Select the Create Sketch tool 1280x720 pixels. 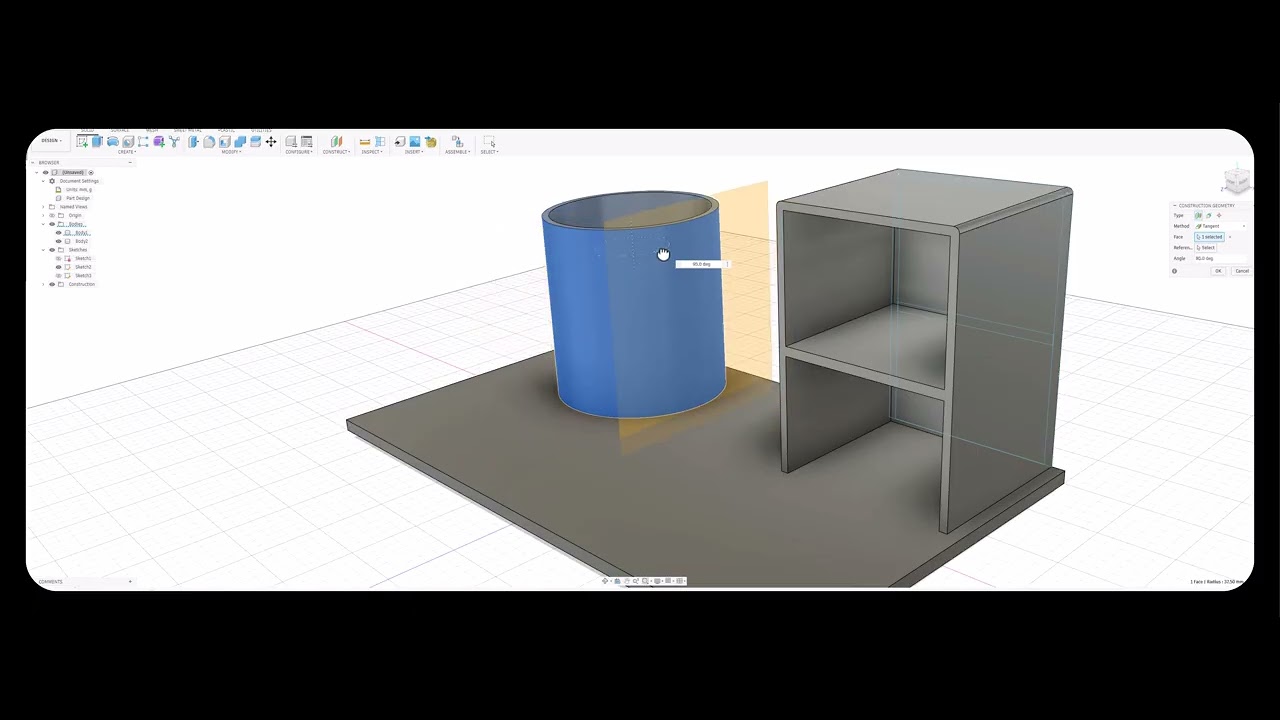pyautogui.click(x=82, y=142)
